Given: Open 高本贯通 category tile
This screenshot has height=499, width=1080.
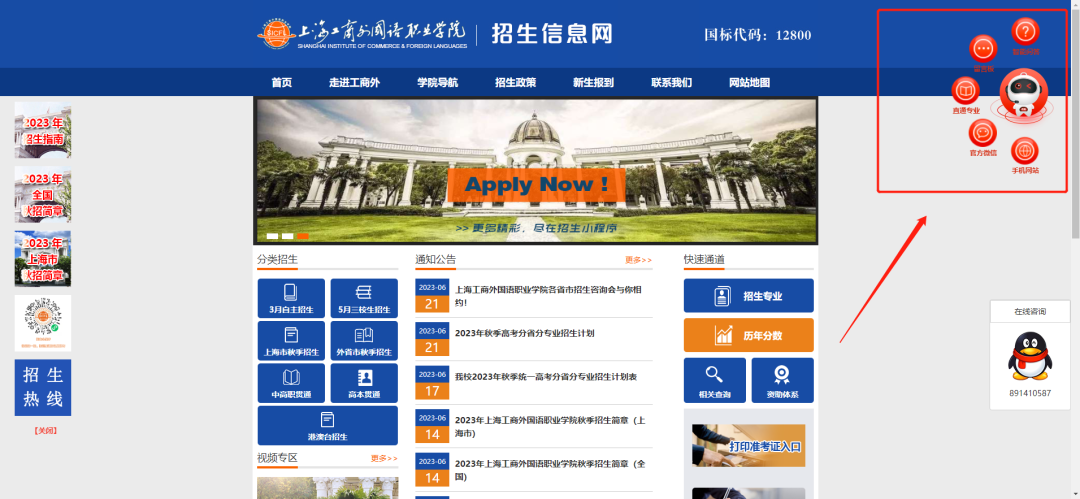Looking at the screenshot, I should point(364,383).
